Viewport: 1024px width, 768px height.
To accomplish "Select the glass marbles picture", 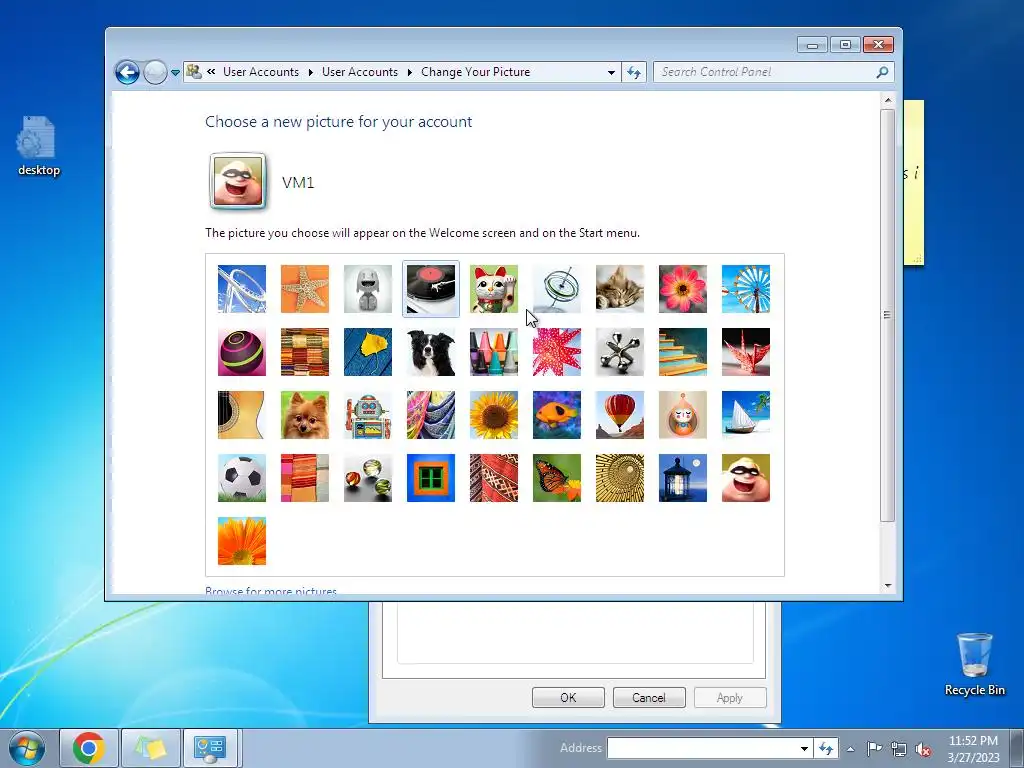I will point(368,478).
